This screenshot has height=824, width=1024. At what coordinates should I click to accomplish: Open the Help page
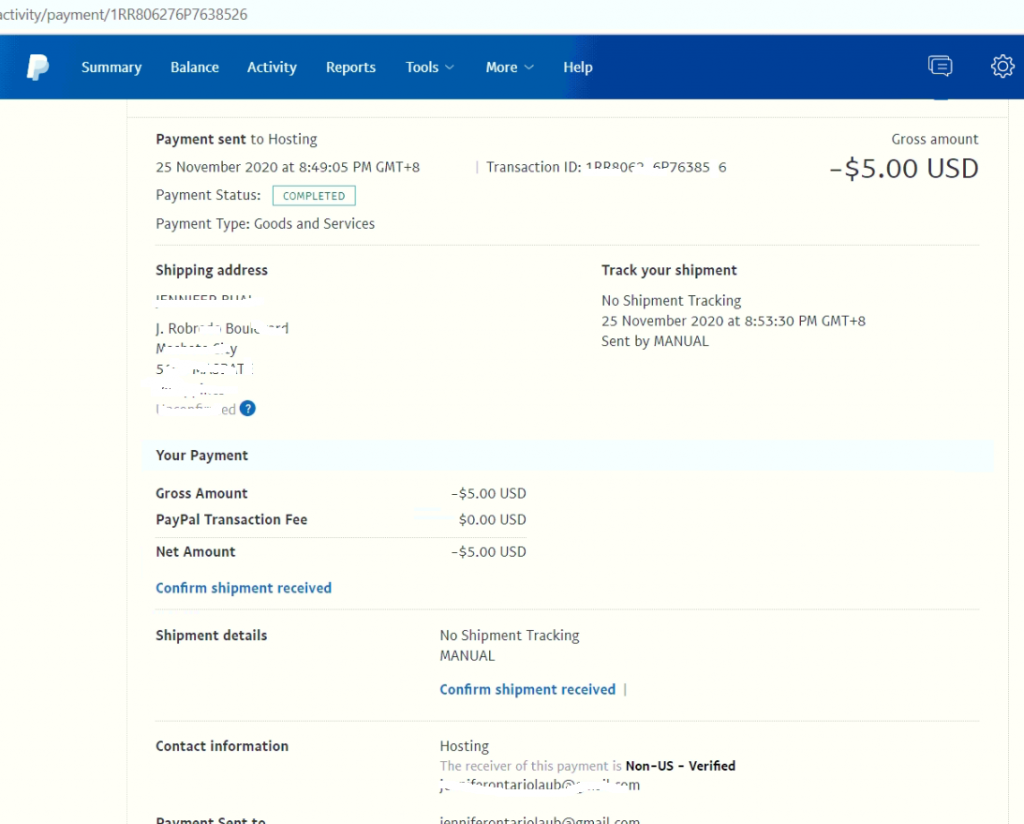tap(578, 67)
